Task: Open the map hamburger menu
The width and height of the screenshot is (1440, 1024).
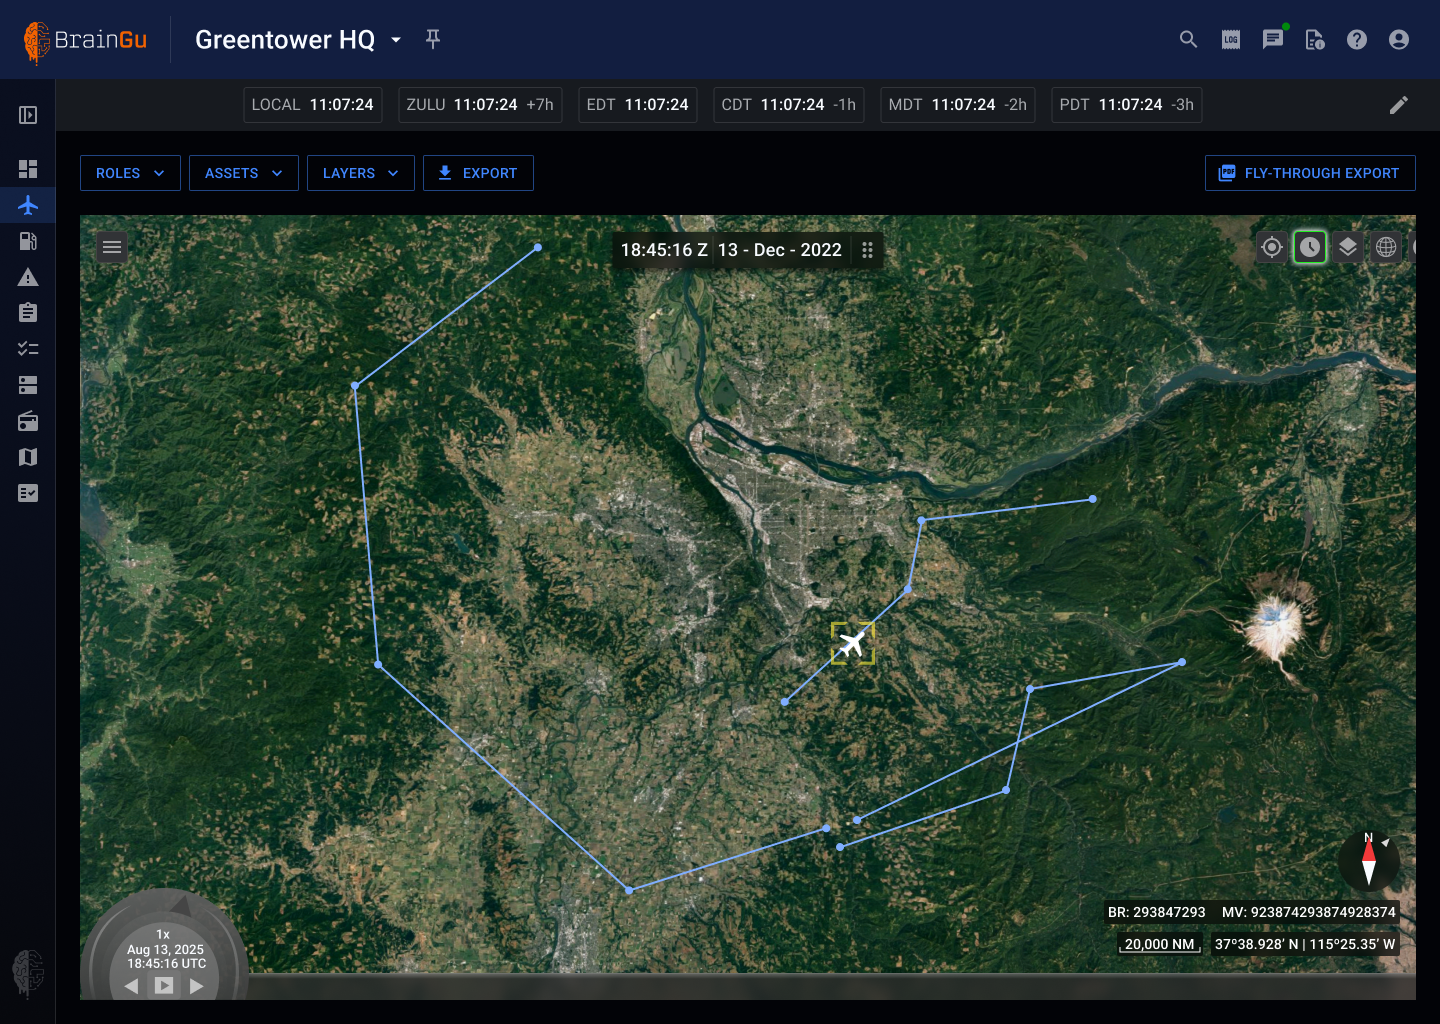Action: (112, 247)
